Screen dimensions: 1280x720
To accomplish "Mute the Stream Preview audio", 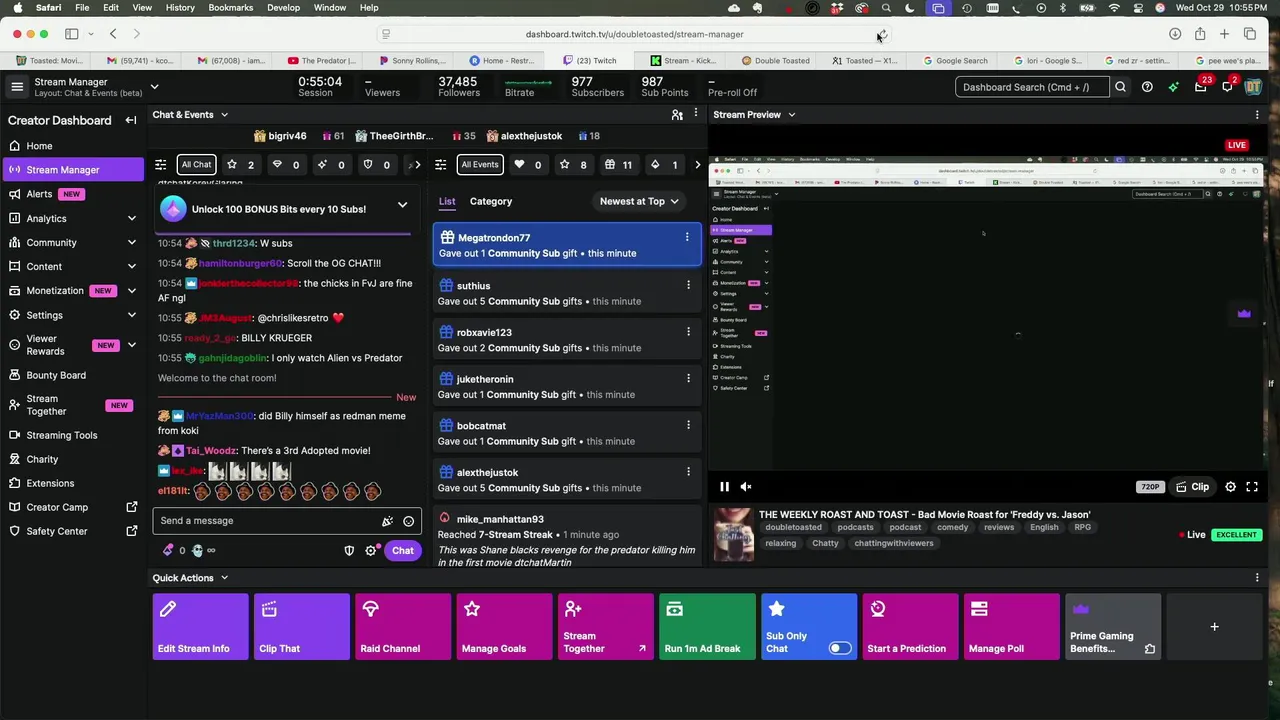I will pyautogui.click(x=746, y=487).
